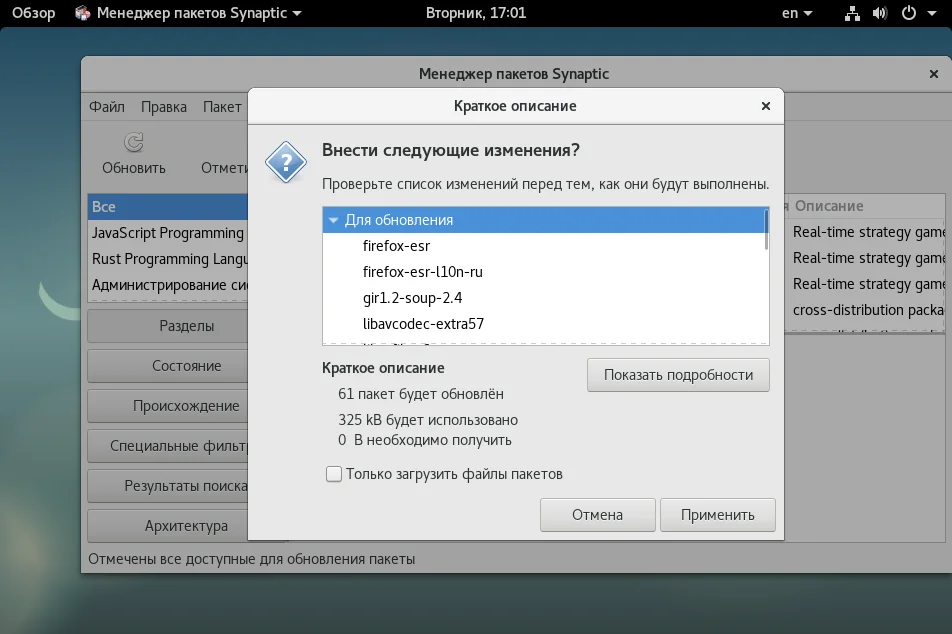This screenshot has width=952, height=634.
Task: Click the volume speaker icon in top bar
Action: [880, 13]
